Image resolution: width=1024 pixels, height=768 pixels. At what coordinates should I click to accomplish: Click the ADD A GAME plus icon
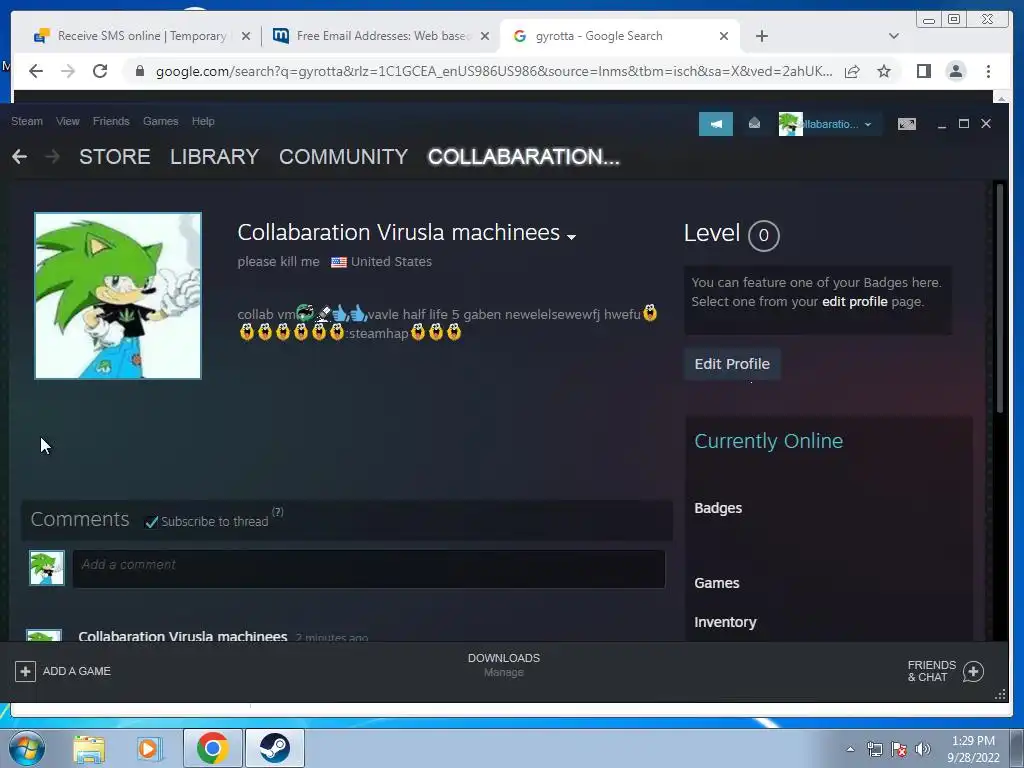(25, 671)
